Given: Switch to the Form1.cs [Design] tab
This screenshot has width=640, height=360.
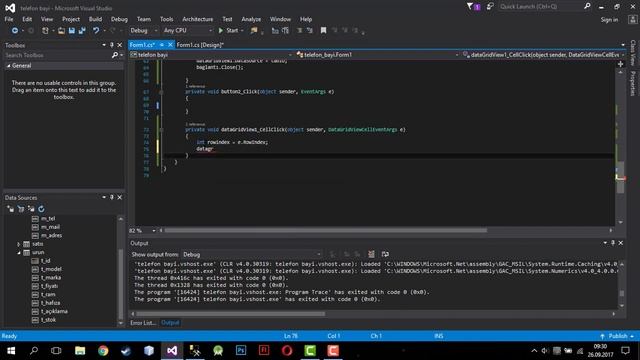Looking at the screenshot, I should click(x=200, y=45).
